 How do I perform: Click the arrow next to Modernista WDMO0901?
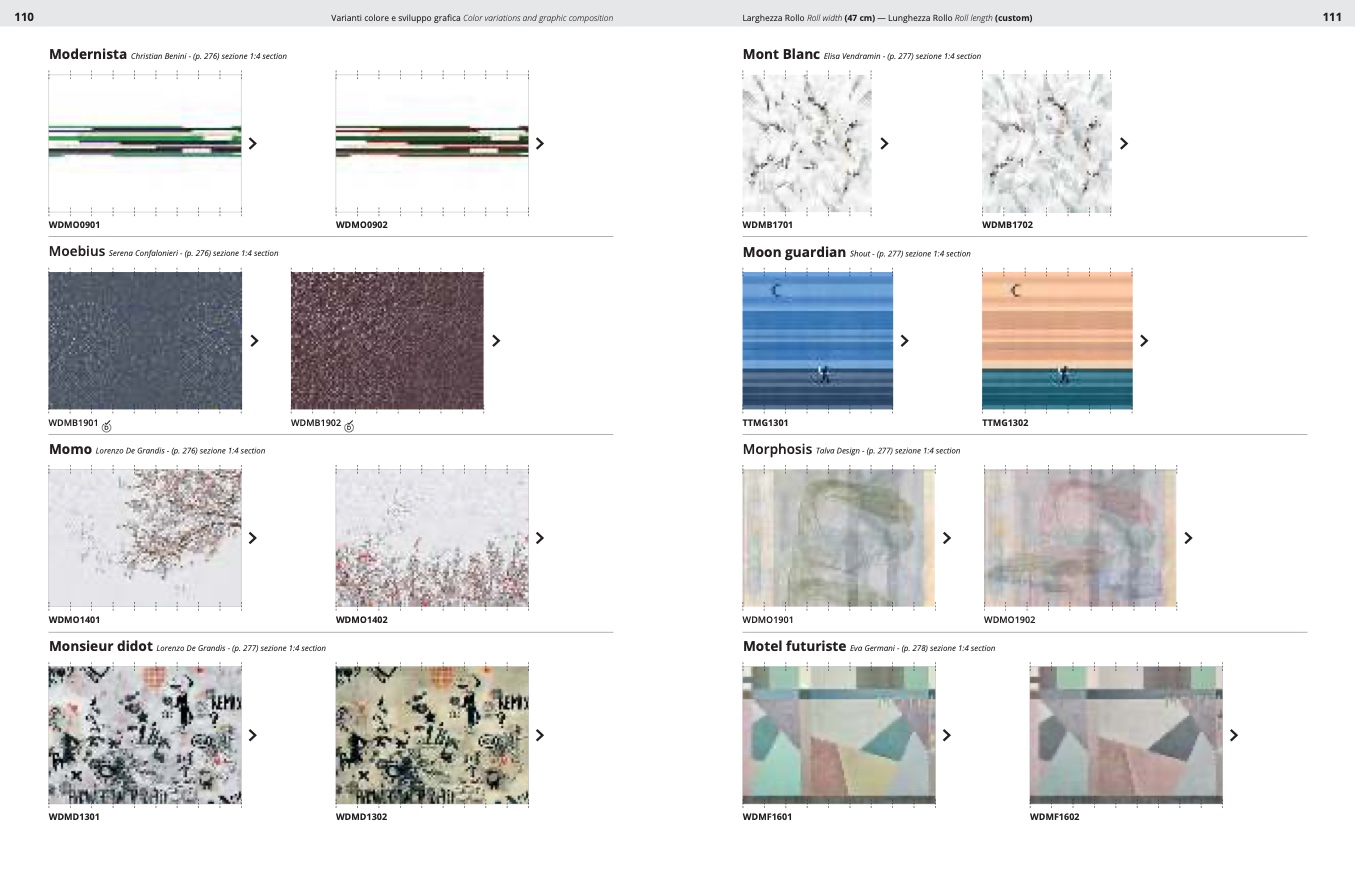pos(253,143)
